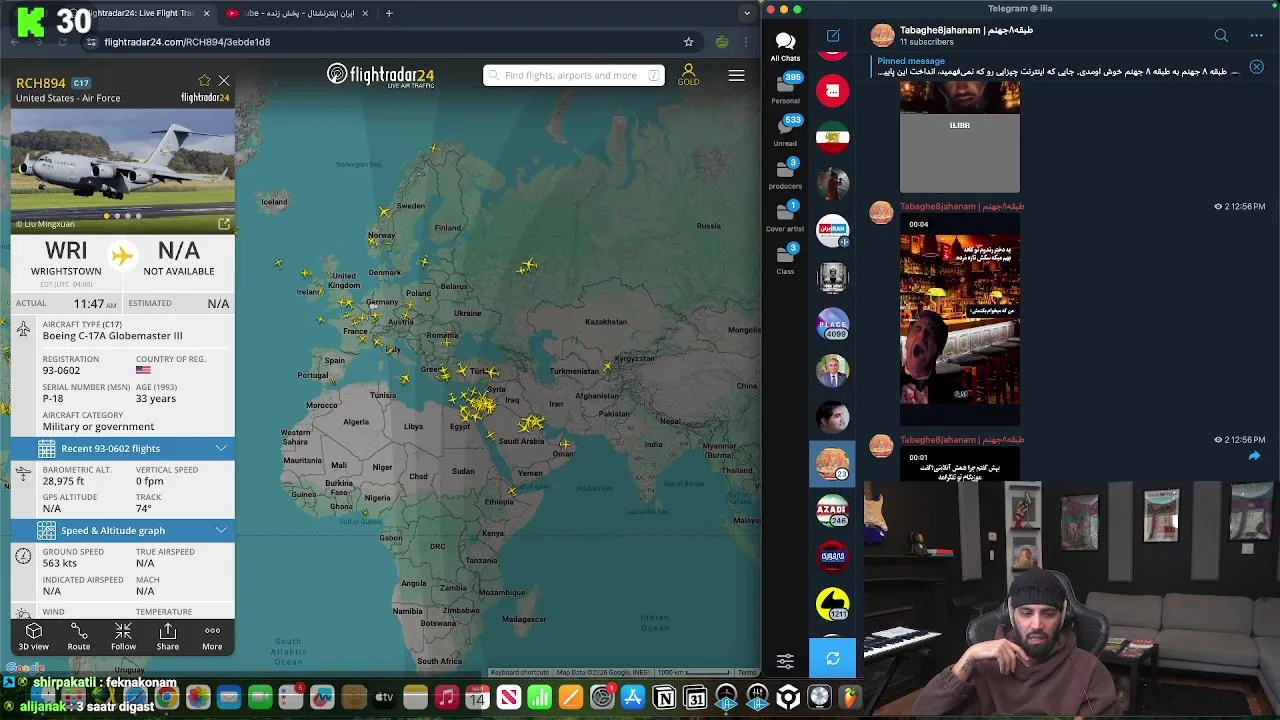Select the C17 aircraft type badge
1280x720 pixels.
point(81,83)
